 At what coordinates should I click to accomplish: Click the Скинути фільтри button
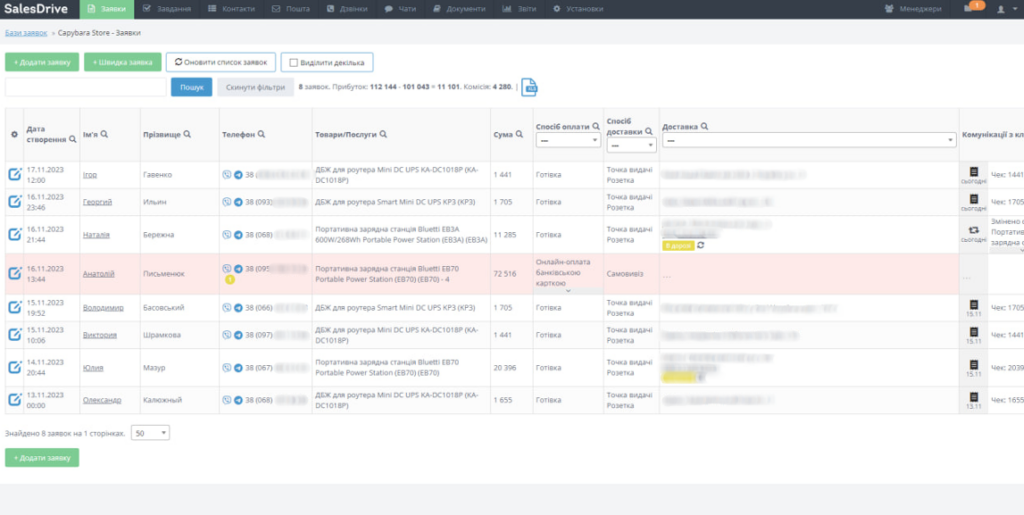tap(255, 88)
